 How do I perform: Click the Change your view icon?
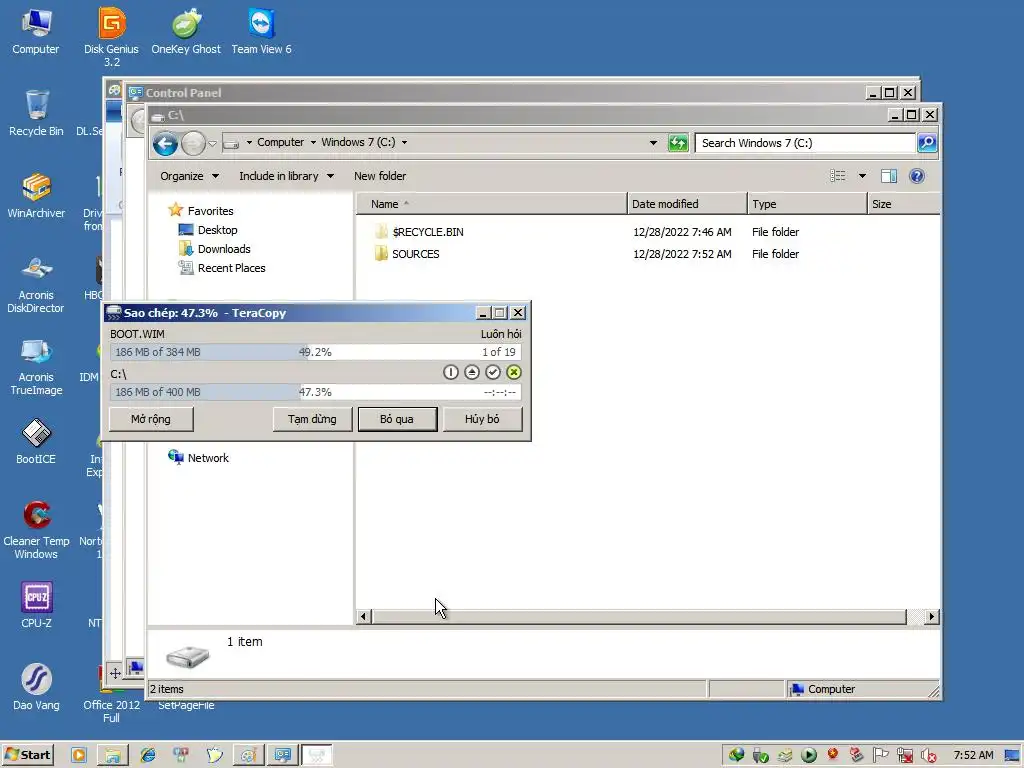point(838,176)
